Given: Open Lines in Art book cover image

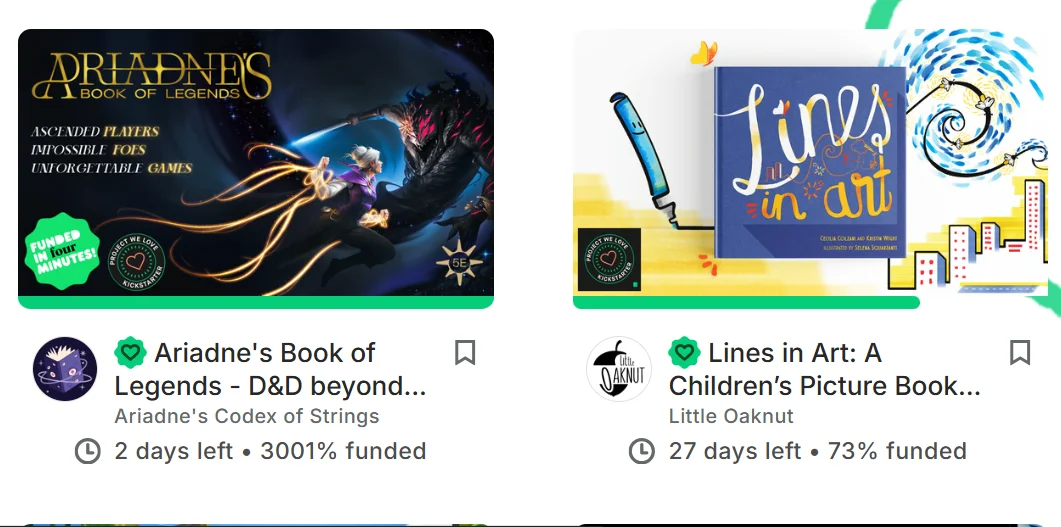Looking at the screenshot, I should click(x=810, y=162).
